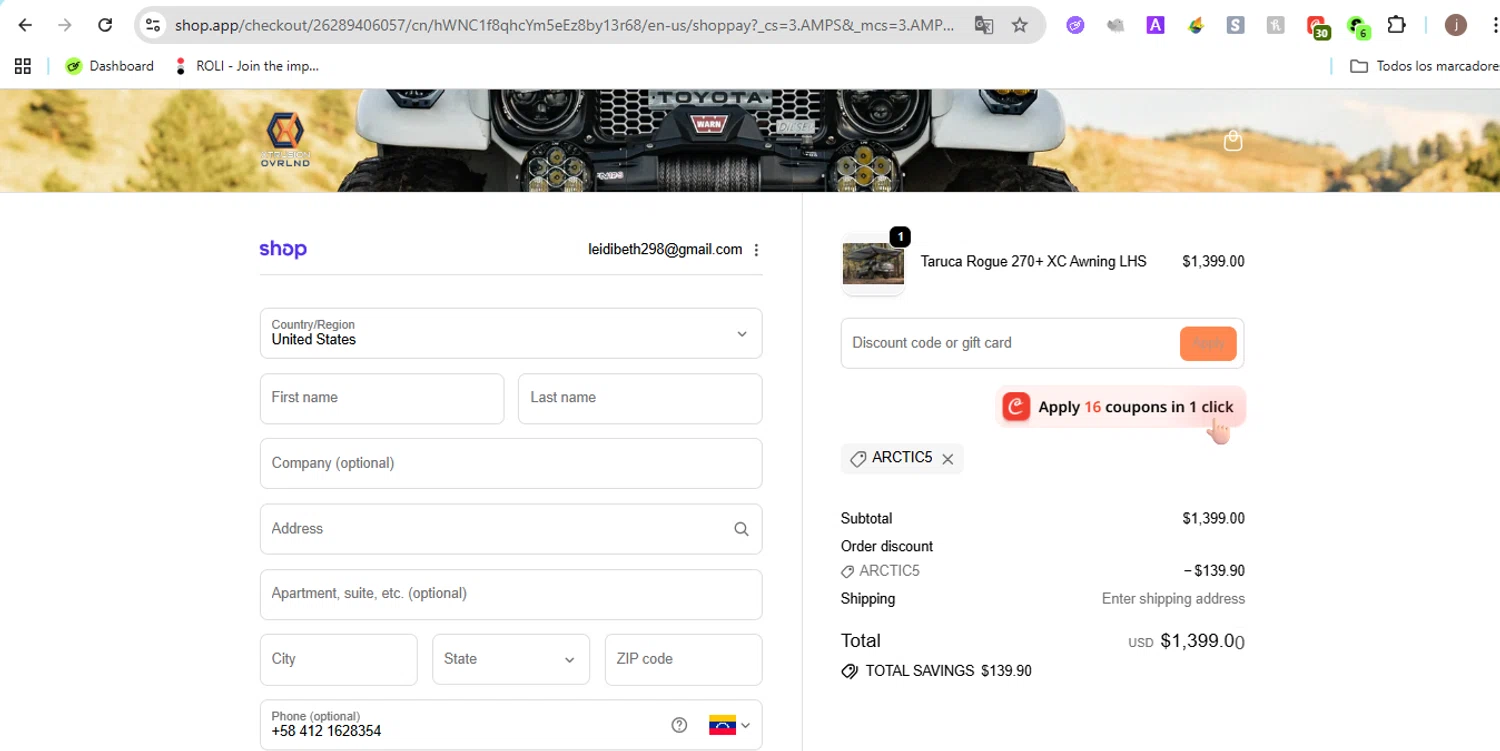This screenshot has height=751, width=1500.
Task: Open the Country/Region dropdown
Action: (x=511, y=333)
